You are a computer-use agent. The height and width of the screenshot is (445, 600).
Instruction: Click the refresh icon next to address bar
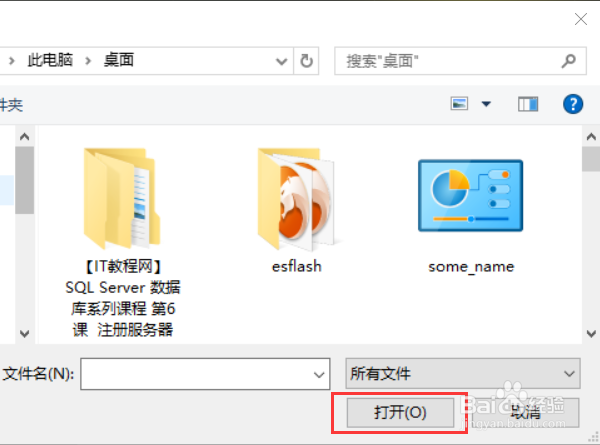click(306, 61)
